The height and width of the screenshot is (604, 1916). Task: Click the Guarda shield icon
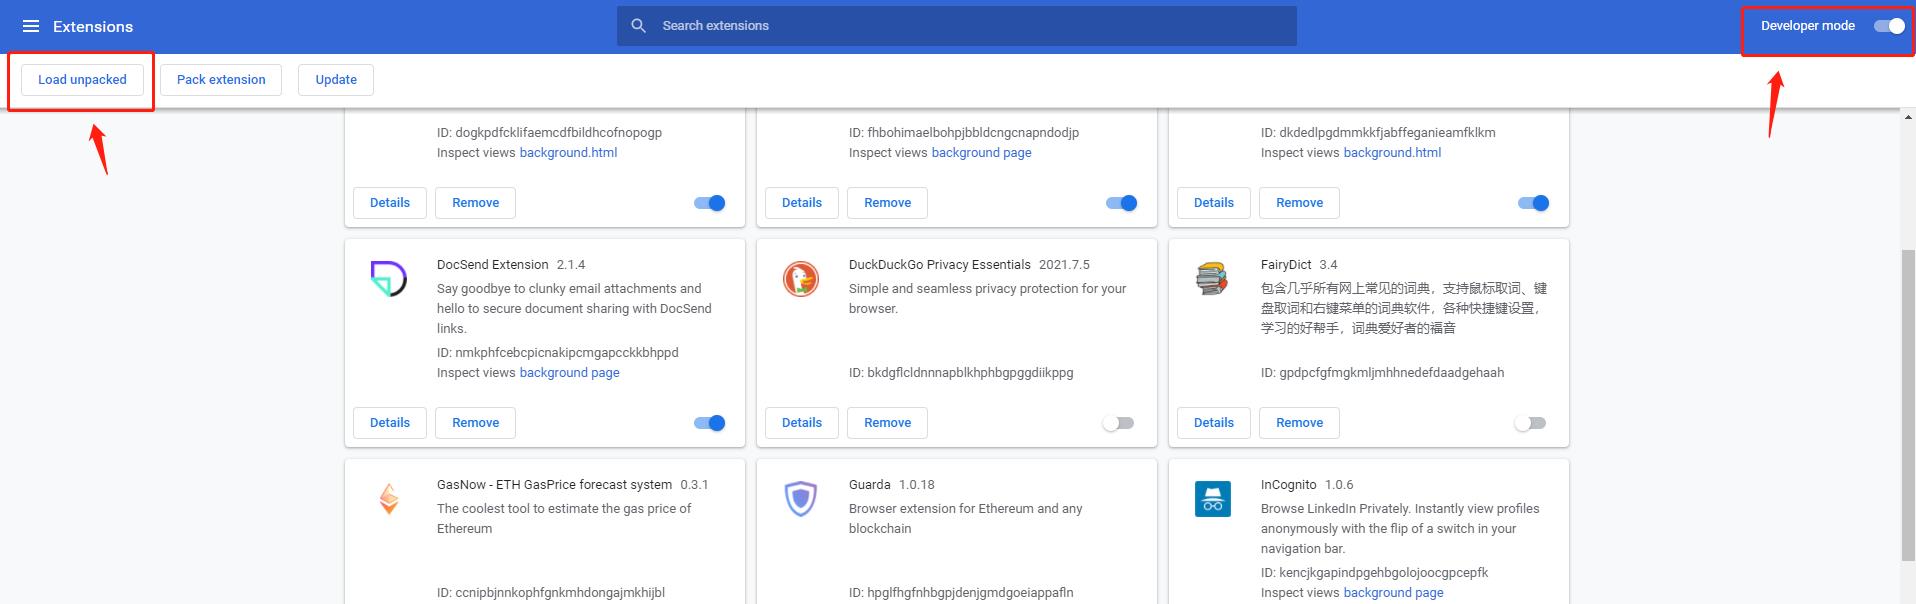tap(801, 498)
